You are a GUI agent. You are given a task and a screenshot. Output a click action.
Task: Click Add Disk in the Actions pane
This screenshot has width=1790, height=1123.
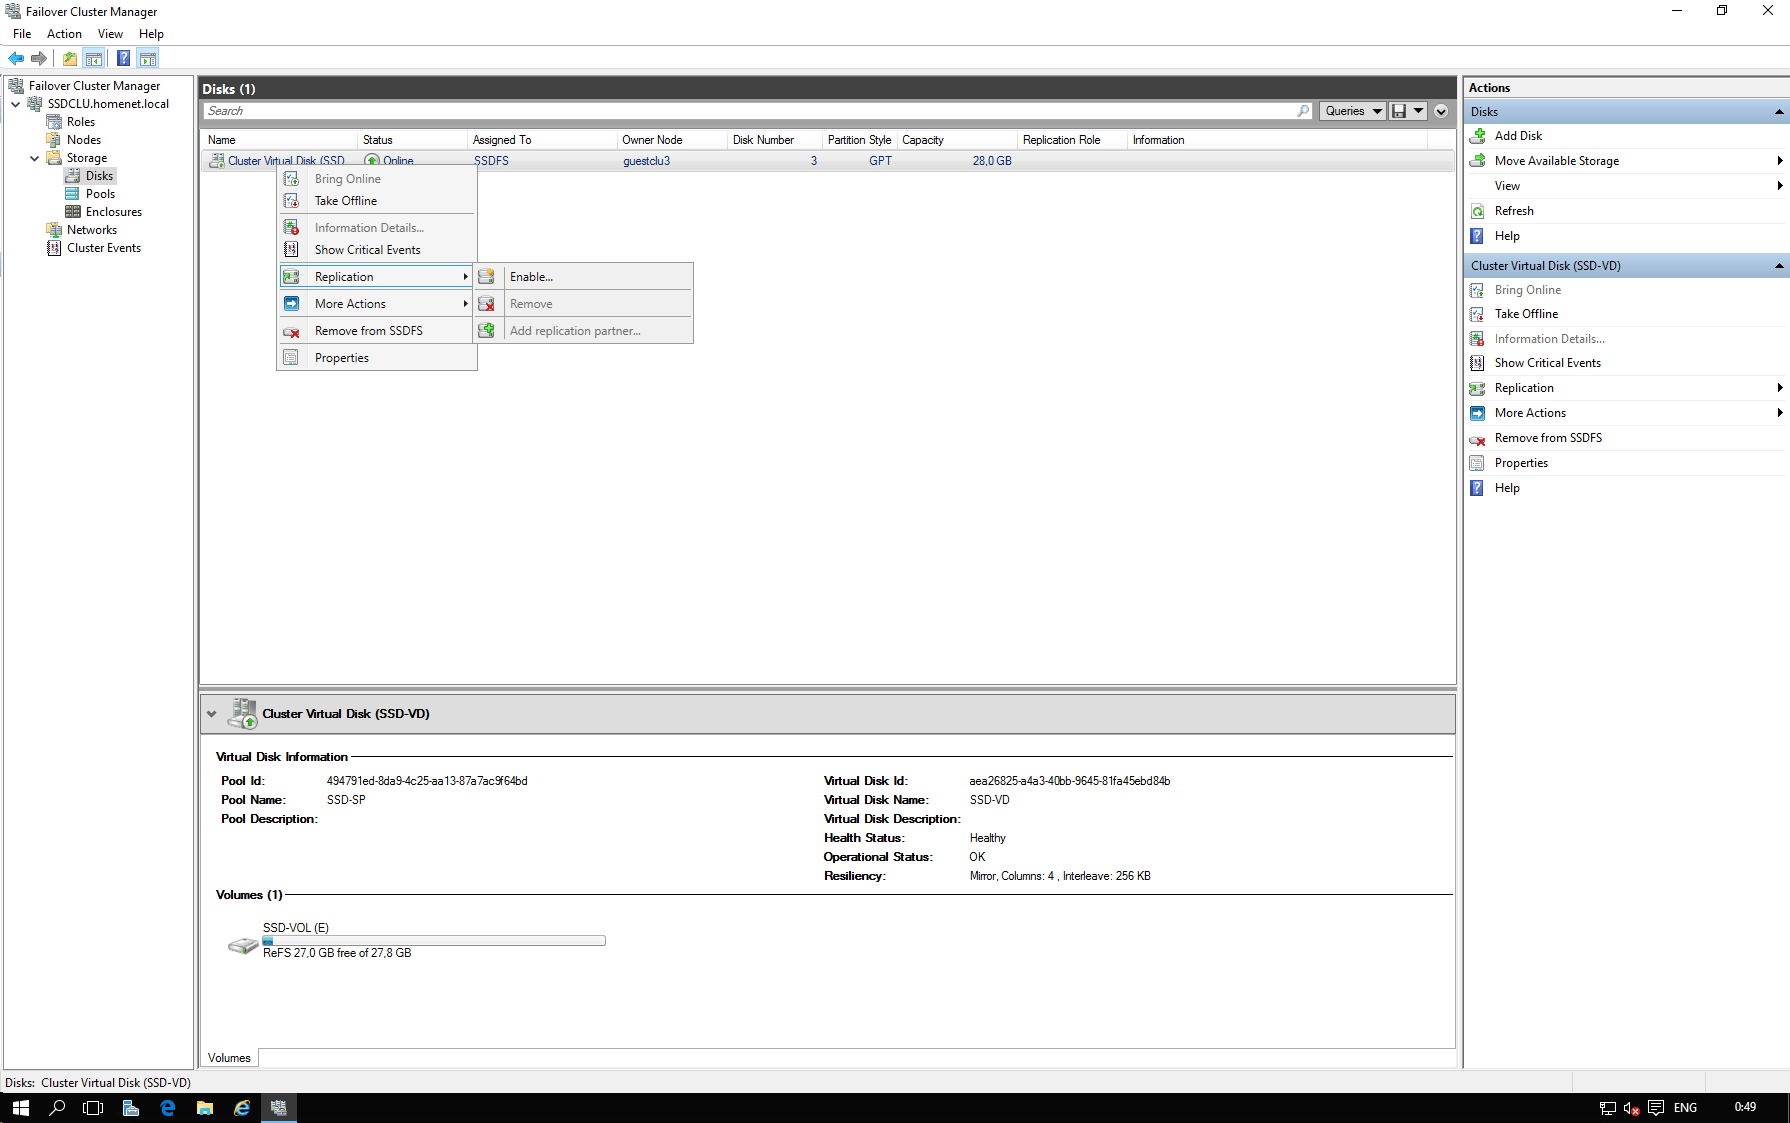click(x=1518, y=136)
